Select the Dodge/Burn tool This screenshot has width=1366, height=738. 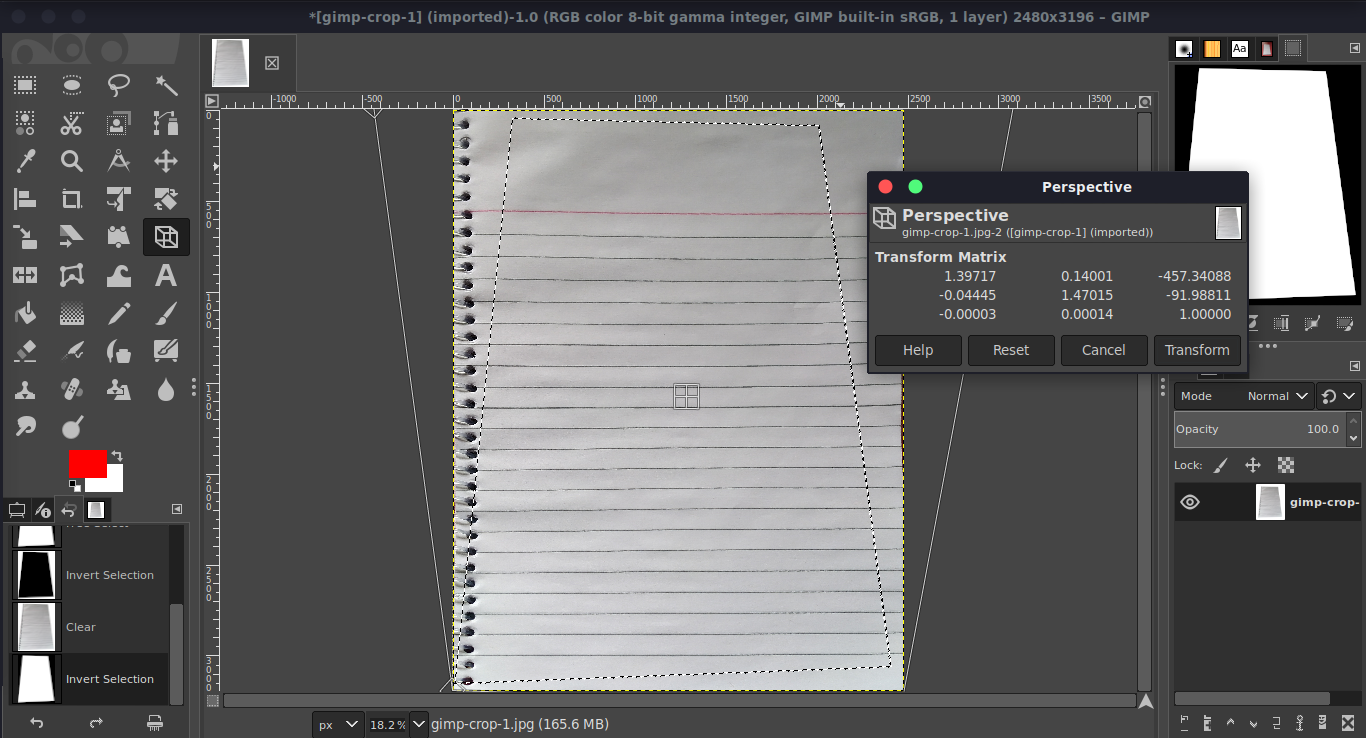click(72, 426)
